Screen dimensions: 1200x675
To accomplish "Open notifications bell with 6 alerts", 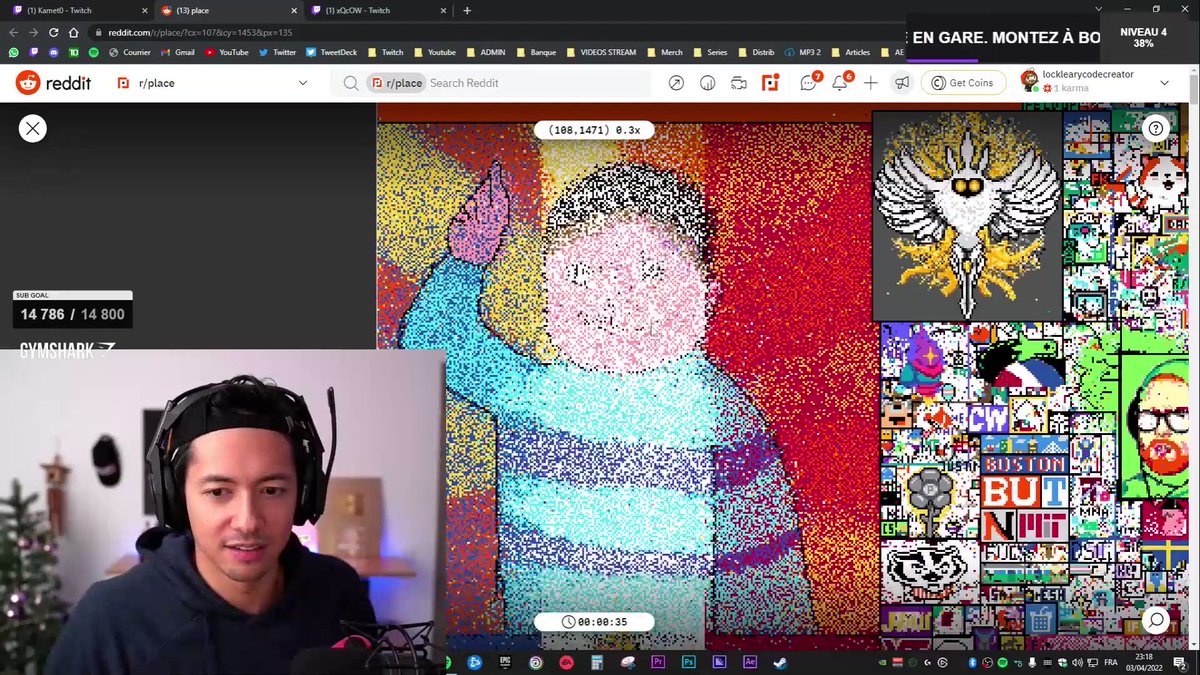I will tap(841, 82).
